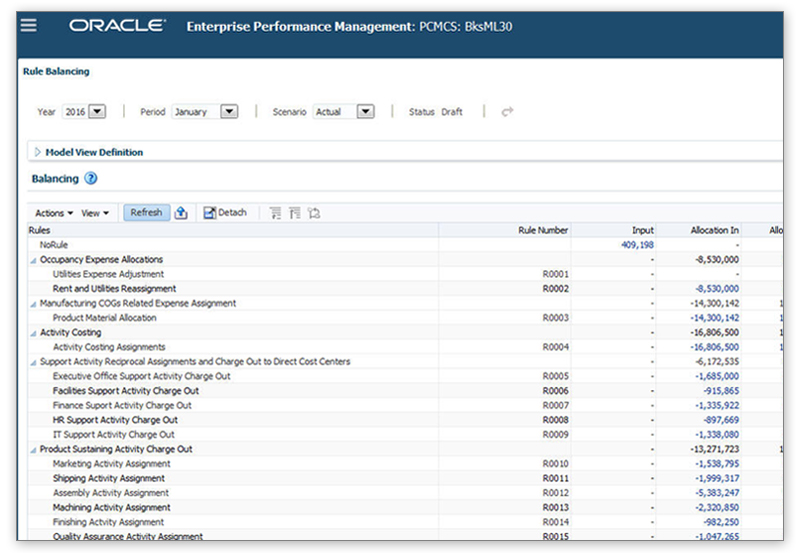Click the Balancing help question mark icon
This screenshot has height=553, width=800.
coord(91,179)
